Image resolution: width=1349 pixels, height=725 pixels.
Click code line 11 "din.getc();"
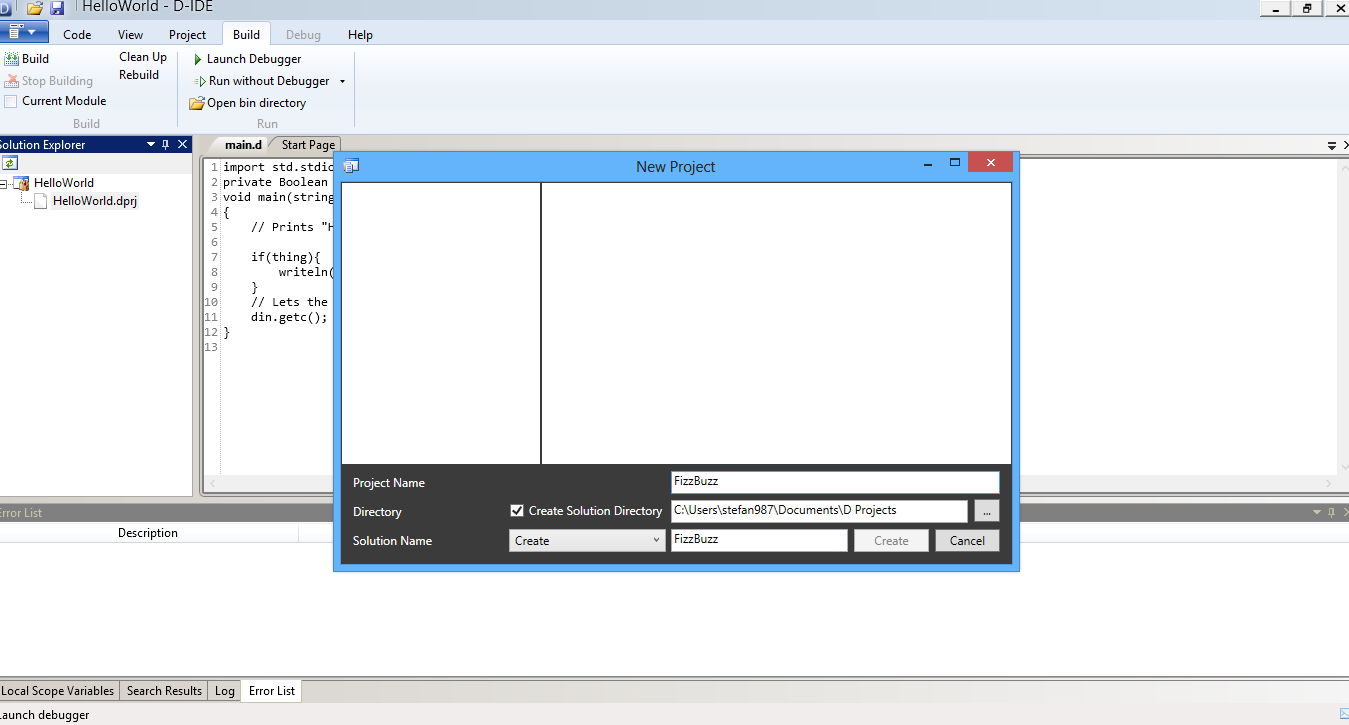[289, 317]
